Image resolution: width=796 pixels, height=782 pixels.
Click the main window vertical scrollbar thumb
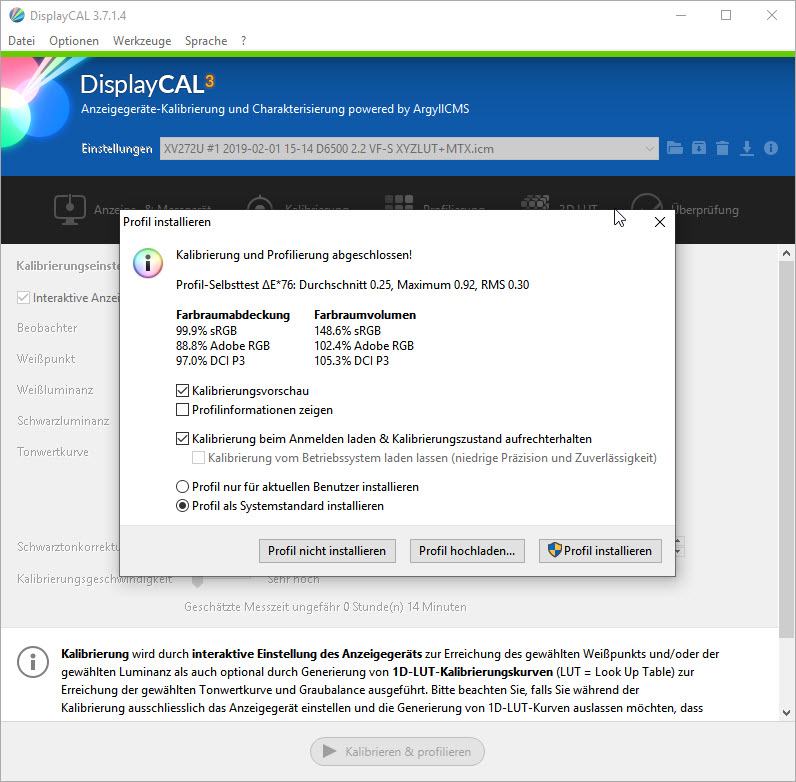coord(786,449)
